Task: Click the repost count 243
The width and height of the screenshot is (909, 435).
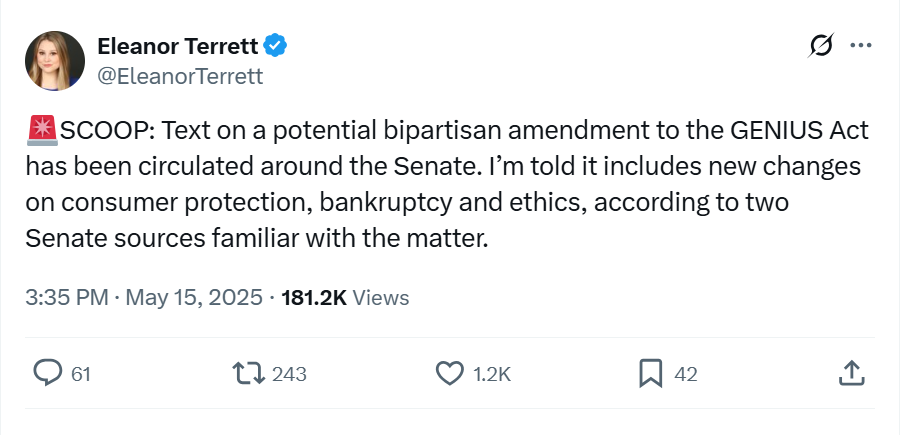Action: click(289, 374)
